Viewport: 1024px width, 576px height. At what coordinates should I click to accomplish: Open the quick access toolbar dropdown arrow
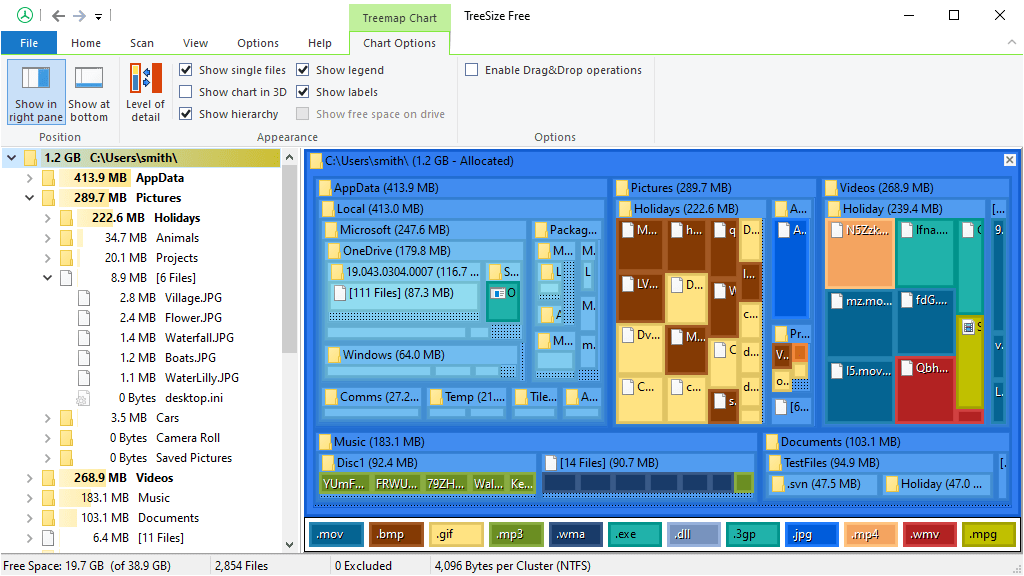[99, 16]
